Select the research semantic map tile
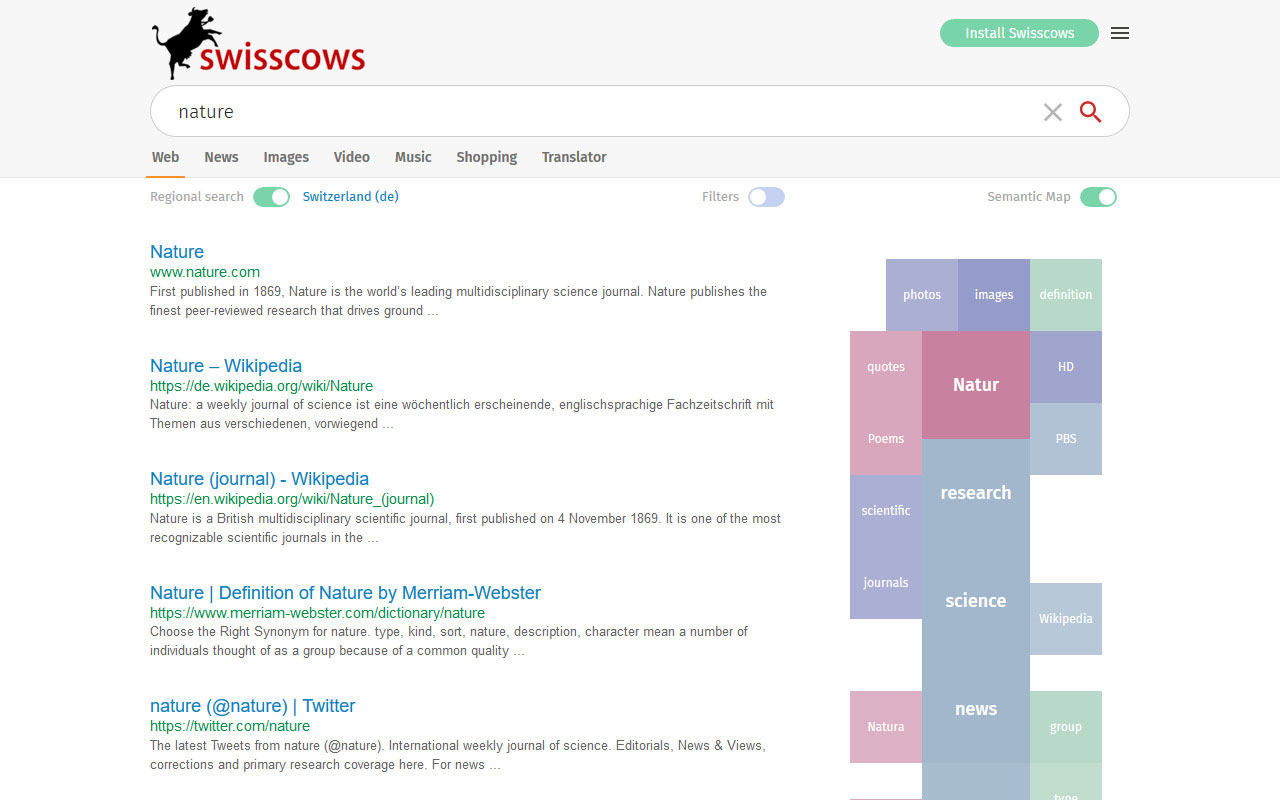The width and height of the screenshot is (1280, 800). 976,493
